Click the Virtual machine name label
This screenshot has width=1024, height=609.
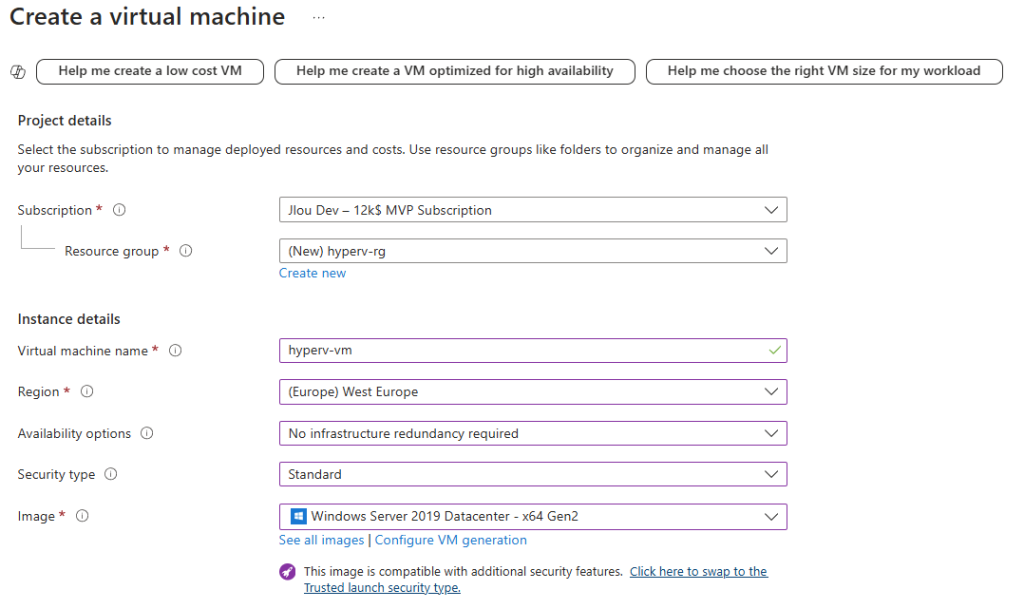[83, 351]
